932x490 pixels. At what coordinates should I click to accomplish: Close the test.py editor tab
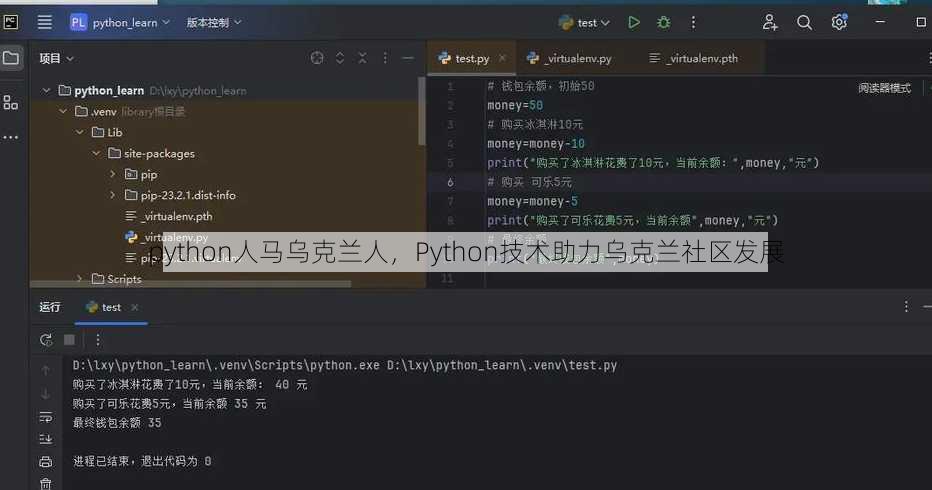[x=502, y=58]
